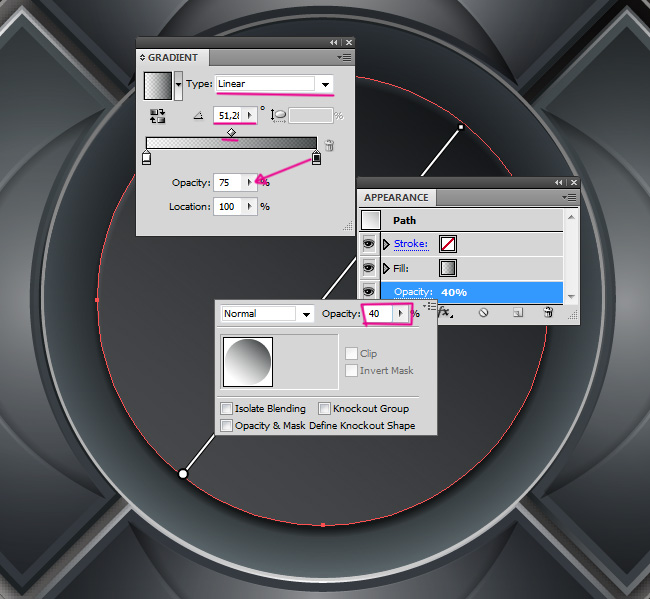Click the Reverse Gradient icon

pyautogui.click(x=158, y=116)
